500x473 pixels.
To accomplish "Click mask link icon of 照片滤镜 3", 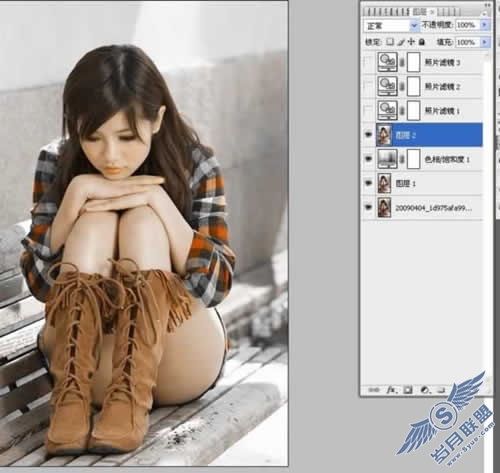I will (402, 62).
